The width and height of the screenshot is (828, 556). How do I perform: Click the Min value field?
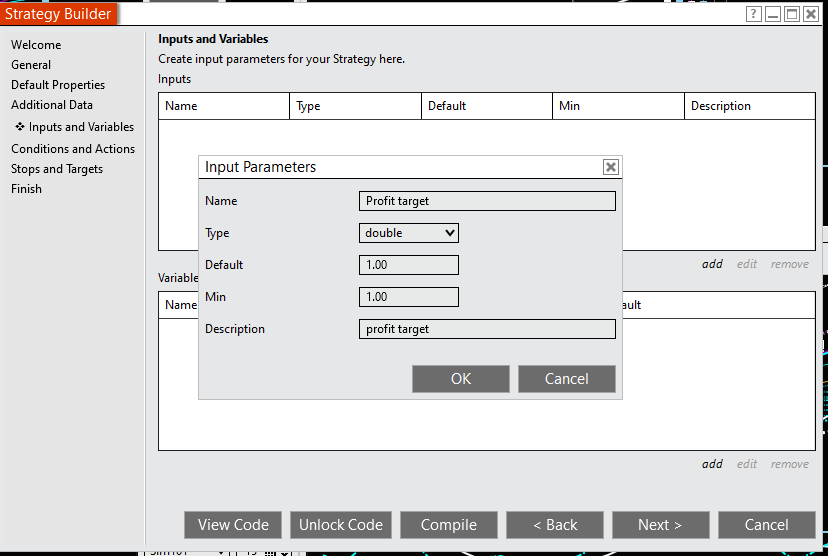pyautogui.click(x=409, y=297)
